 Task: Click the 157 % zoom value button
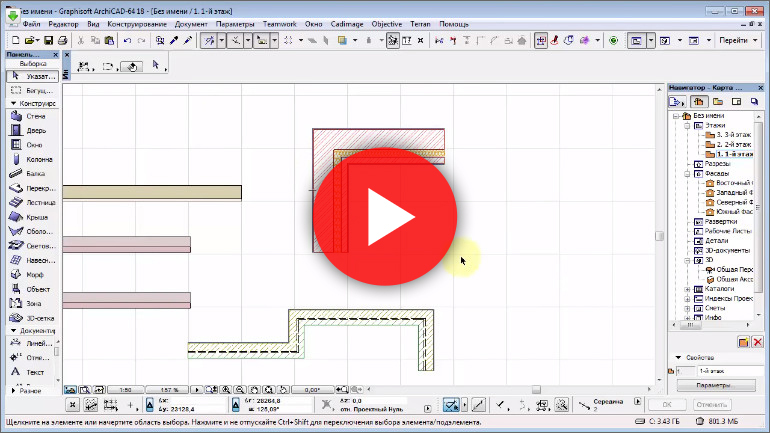[168, 390]
